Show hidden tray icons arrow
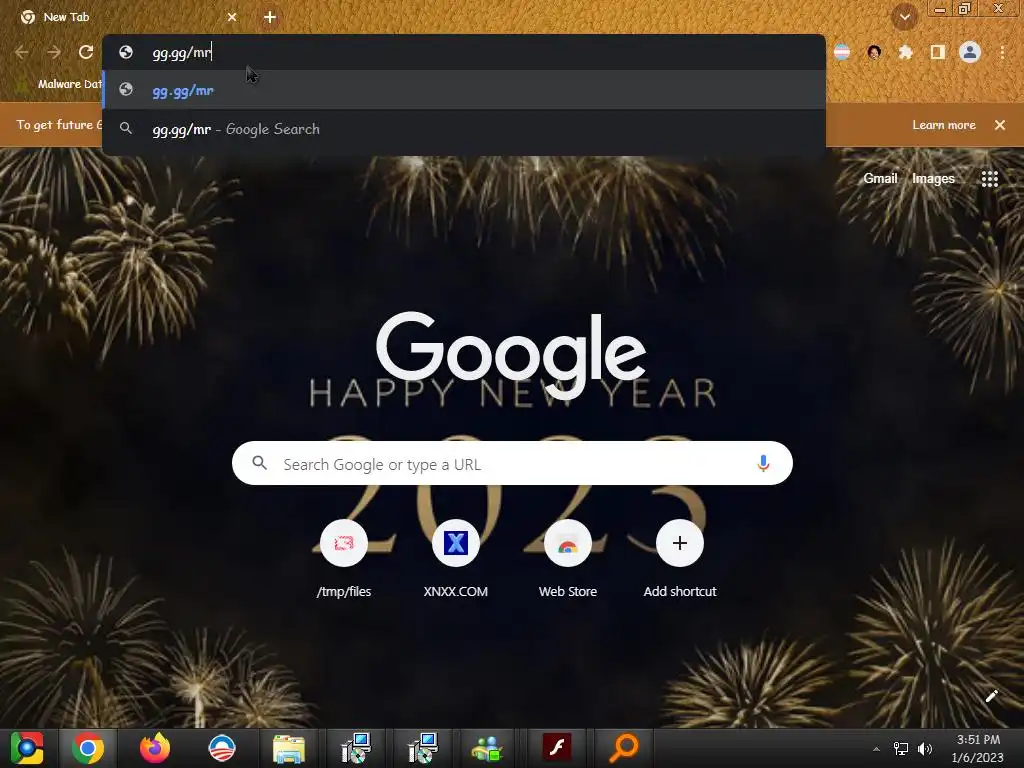 pyautogui.click(x=876, y=749)
